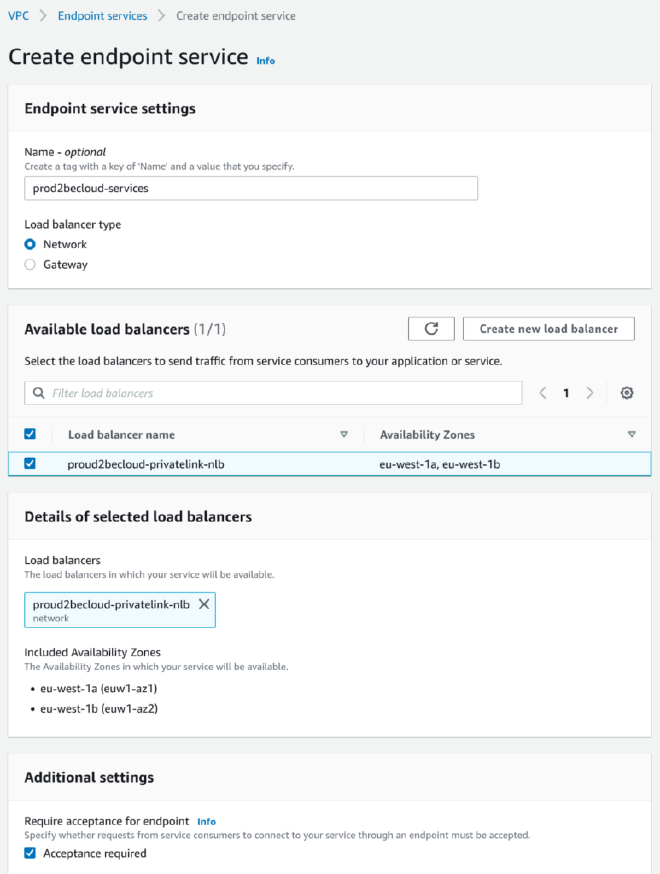Image resolution: width=660 pixels, height=874 pixels.
Task: Open table preferences via the gear icon
Action: tap(627, 393)
